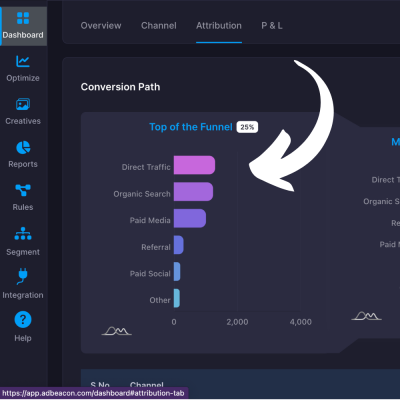This screenshot has width=400, height=400.
Task: Open the Rules flow icon
Action: click(x=23, y=190)
